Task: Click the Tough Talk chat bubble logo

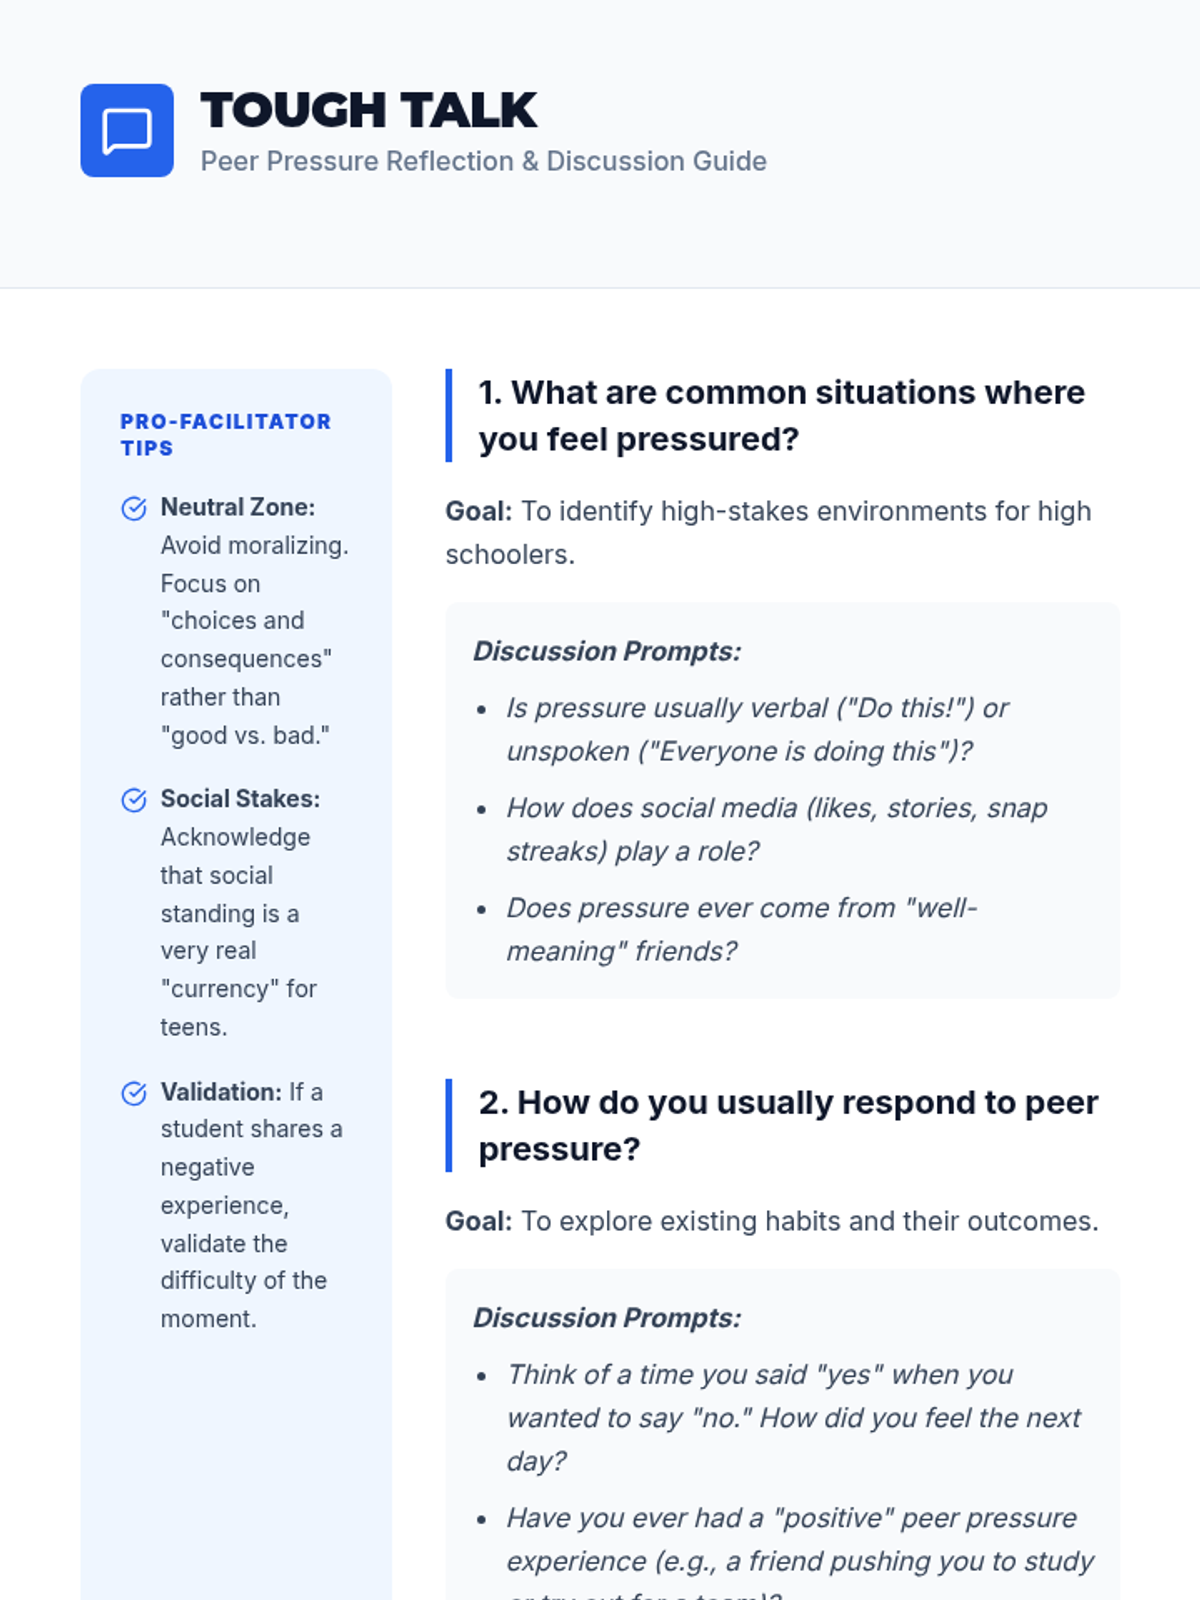Action: 127,130
